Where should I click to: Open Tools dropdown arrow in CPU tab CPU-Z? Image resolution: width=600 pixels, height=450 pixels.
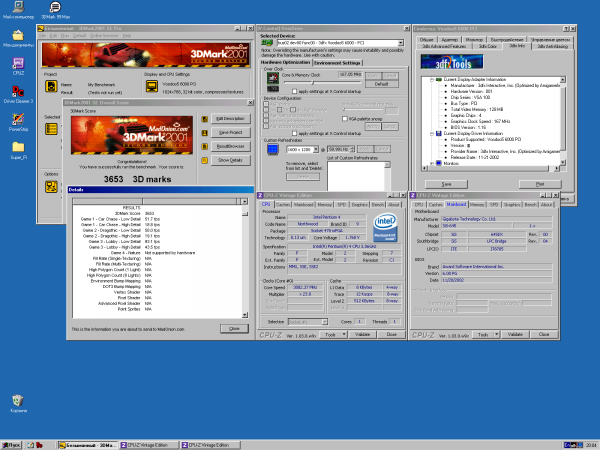pyautogui.click(x=344, y=334)
